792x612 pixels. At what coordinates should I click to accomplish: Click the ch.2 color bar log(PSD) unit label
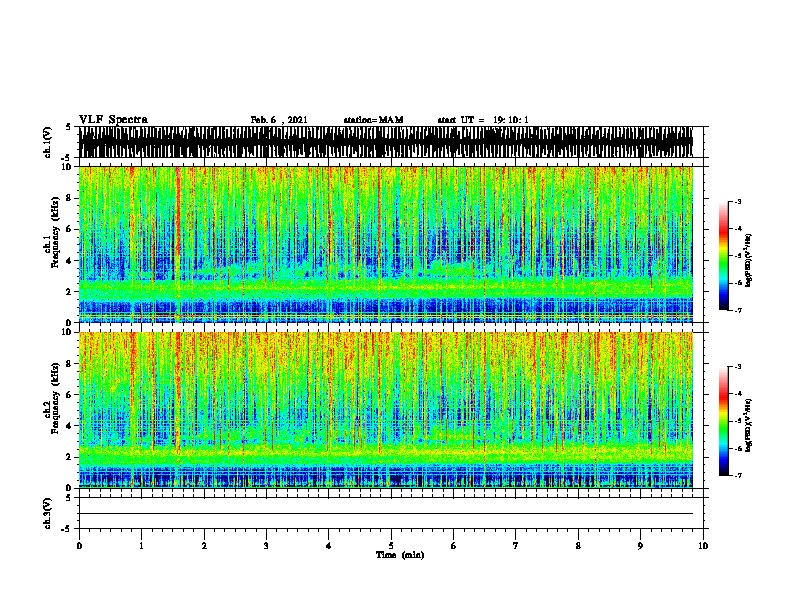748,426
